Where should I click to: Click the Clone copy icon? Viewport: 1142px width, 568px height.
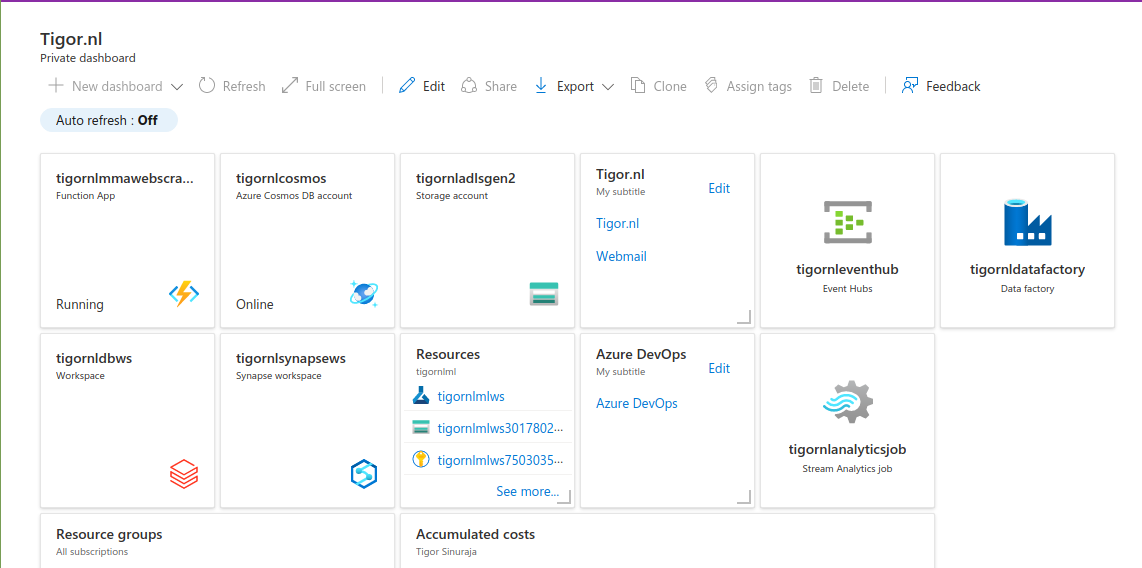point(638,86)
